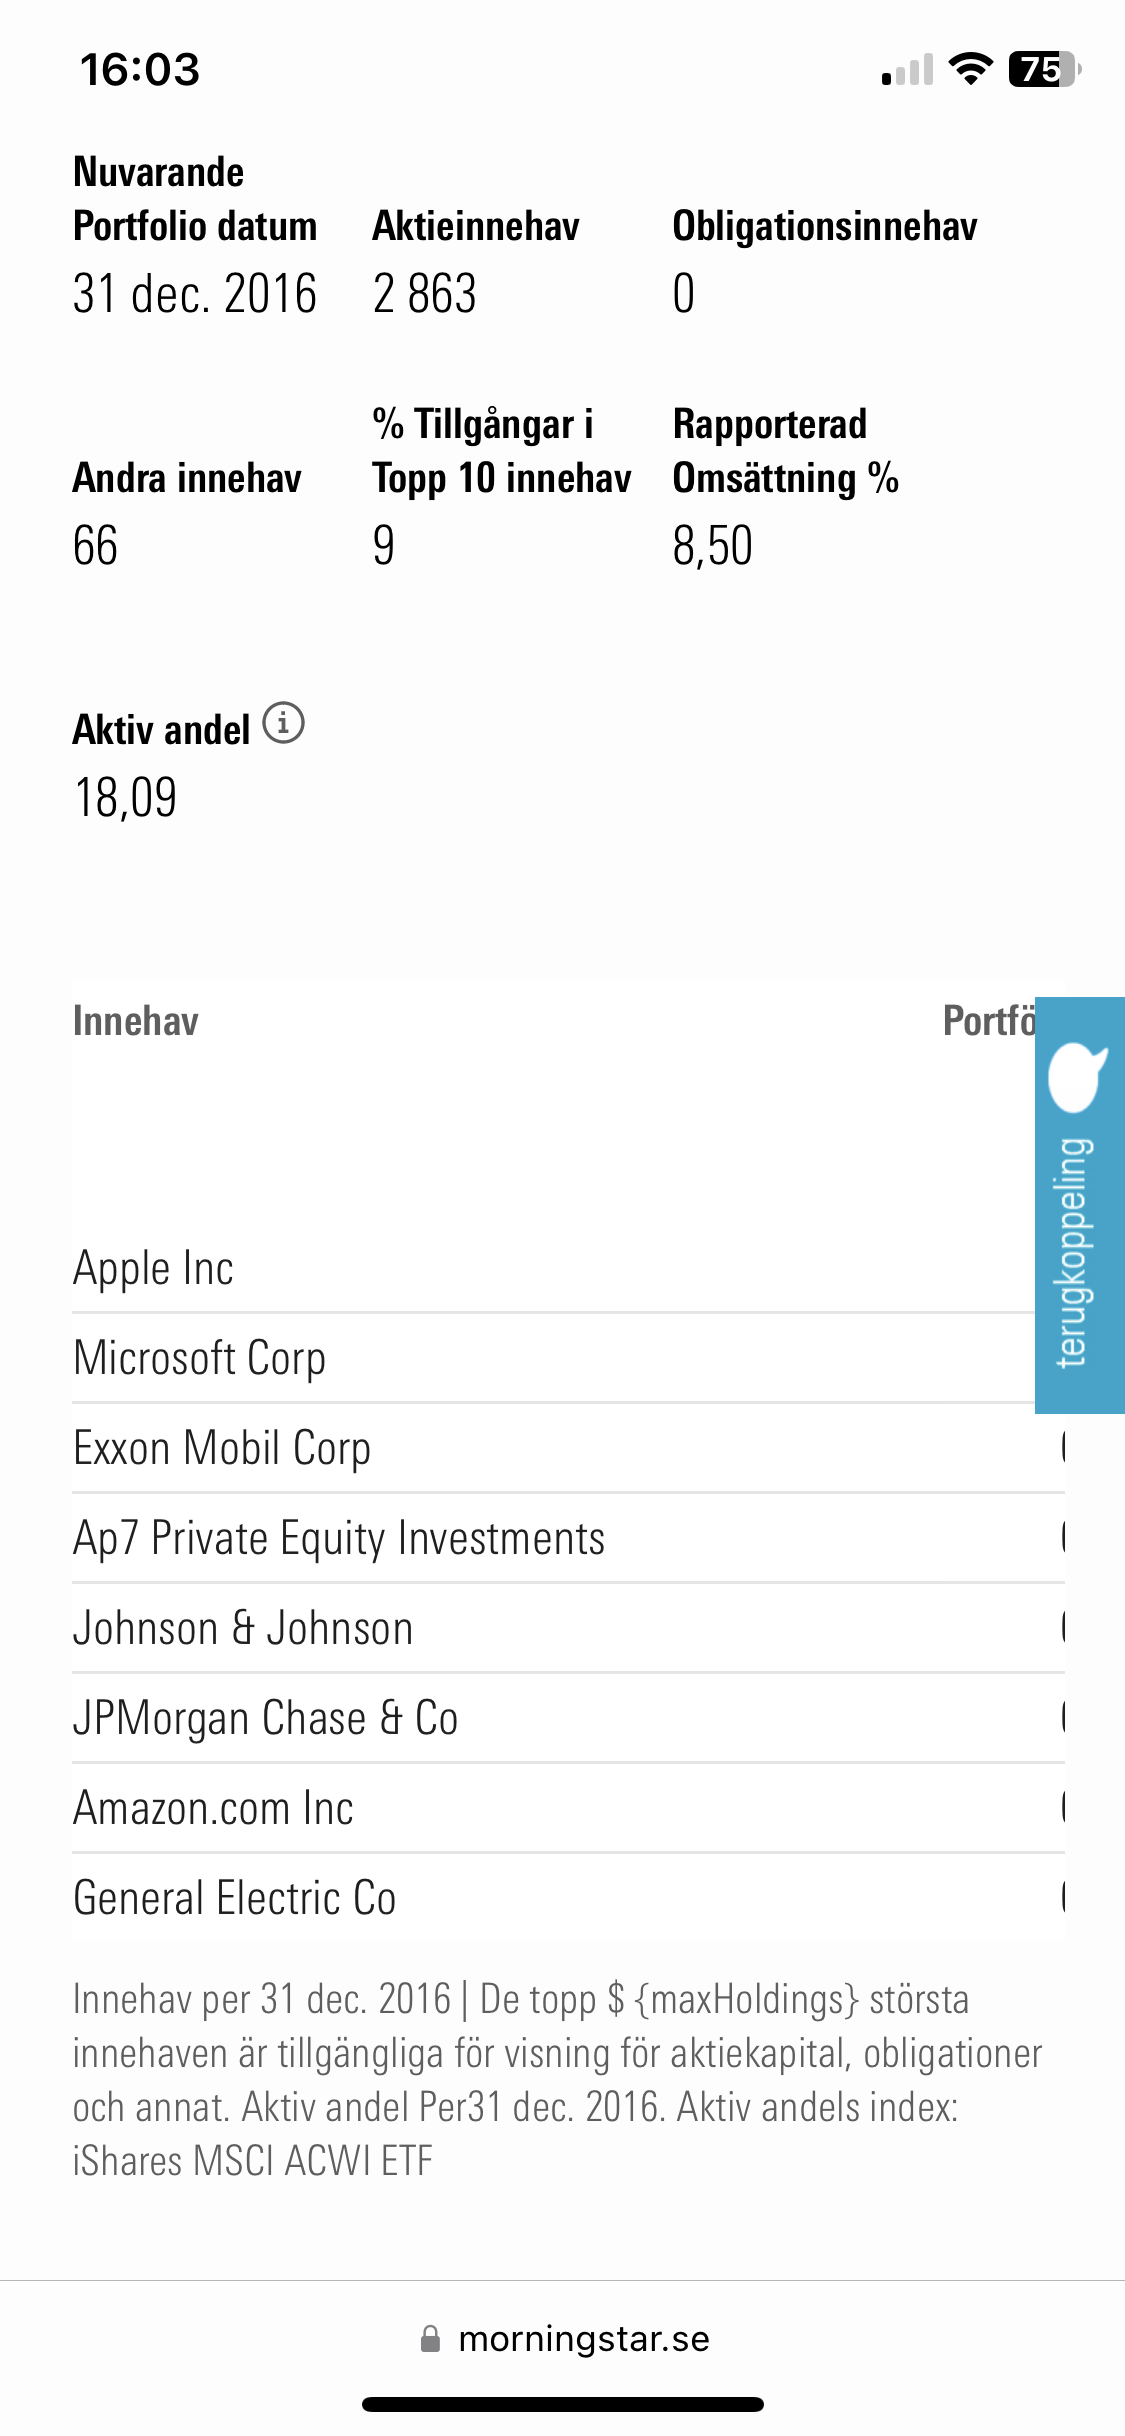Image resolution: width=1125 pixels, height=2436 pixels.
Task: Tap the battery indicator icon
Action: tap(1043, 70)
